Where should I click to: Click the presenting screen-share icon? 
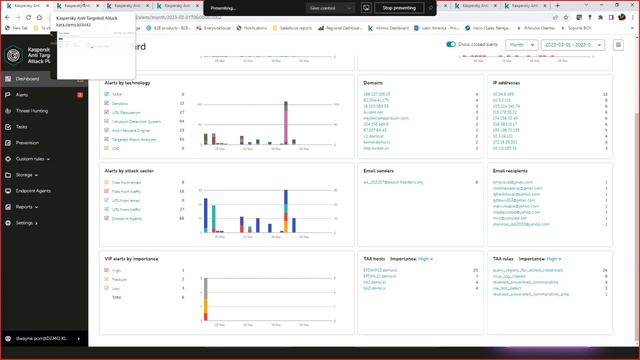click(366, 8)
